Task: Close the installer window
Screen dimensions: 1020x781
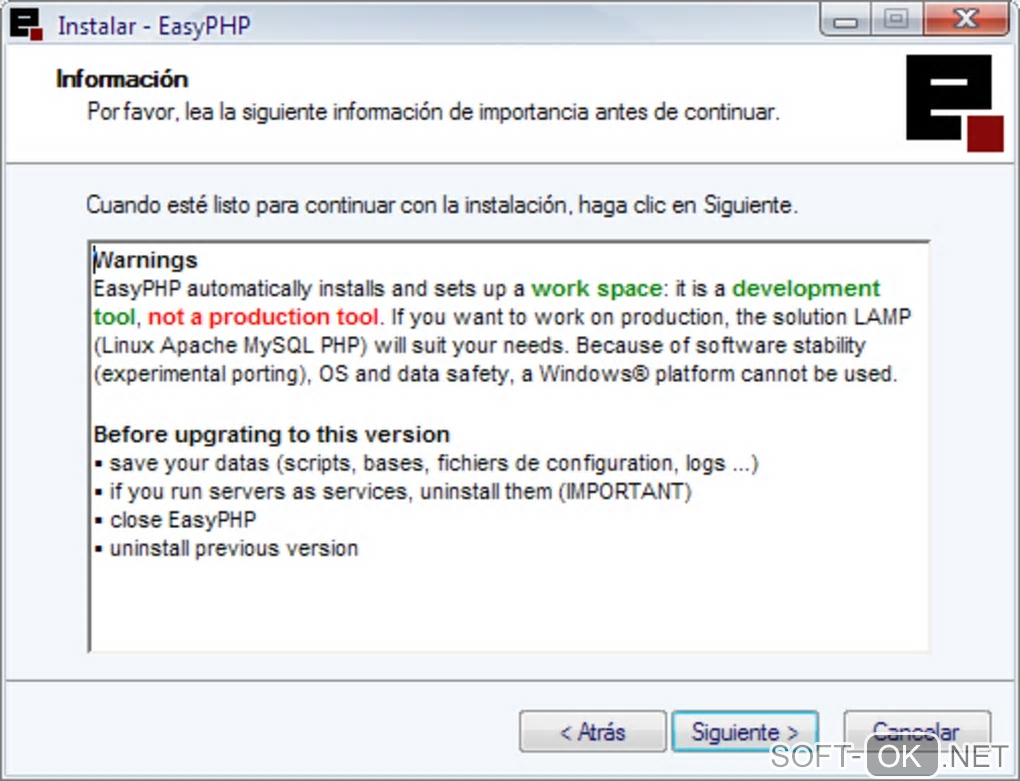Action: tap(965, 20)
